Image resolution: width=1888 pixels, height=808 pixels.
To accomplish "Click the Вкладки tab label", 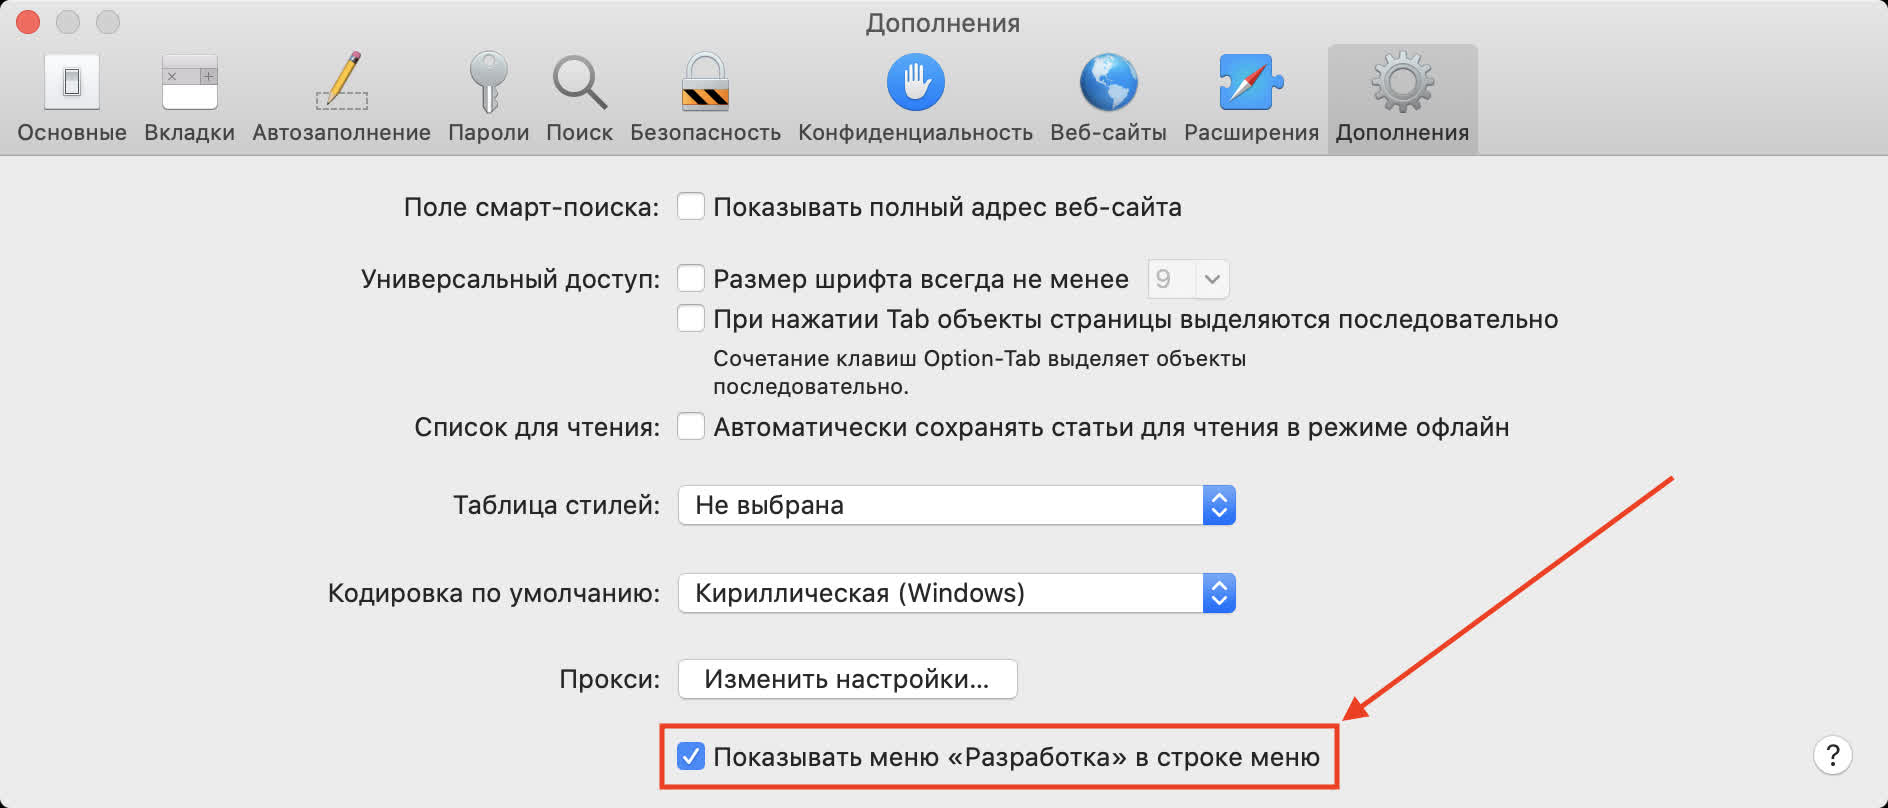I will point(189,132).
